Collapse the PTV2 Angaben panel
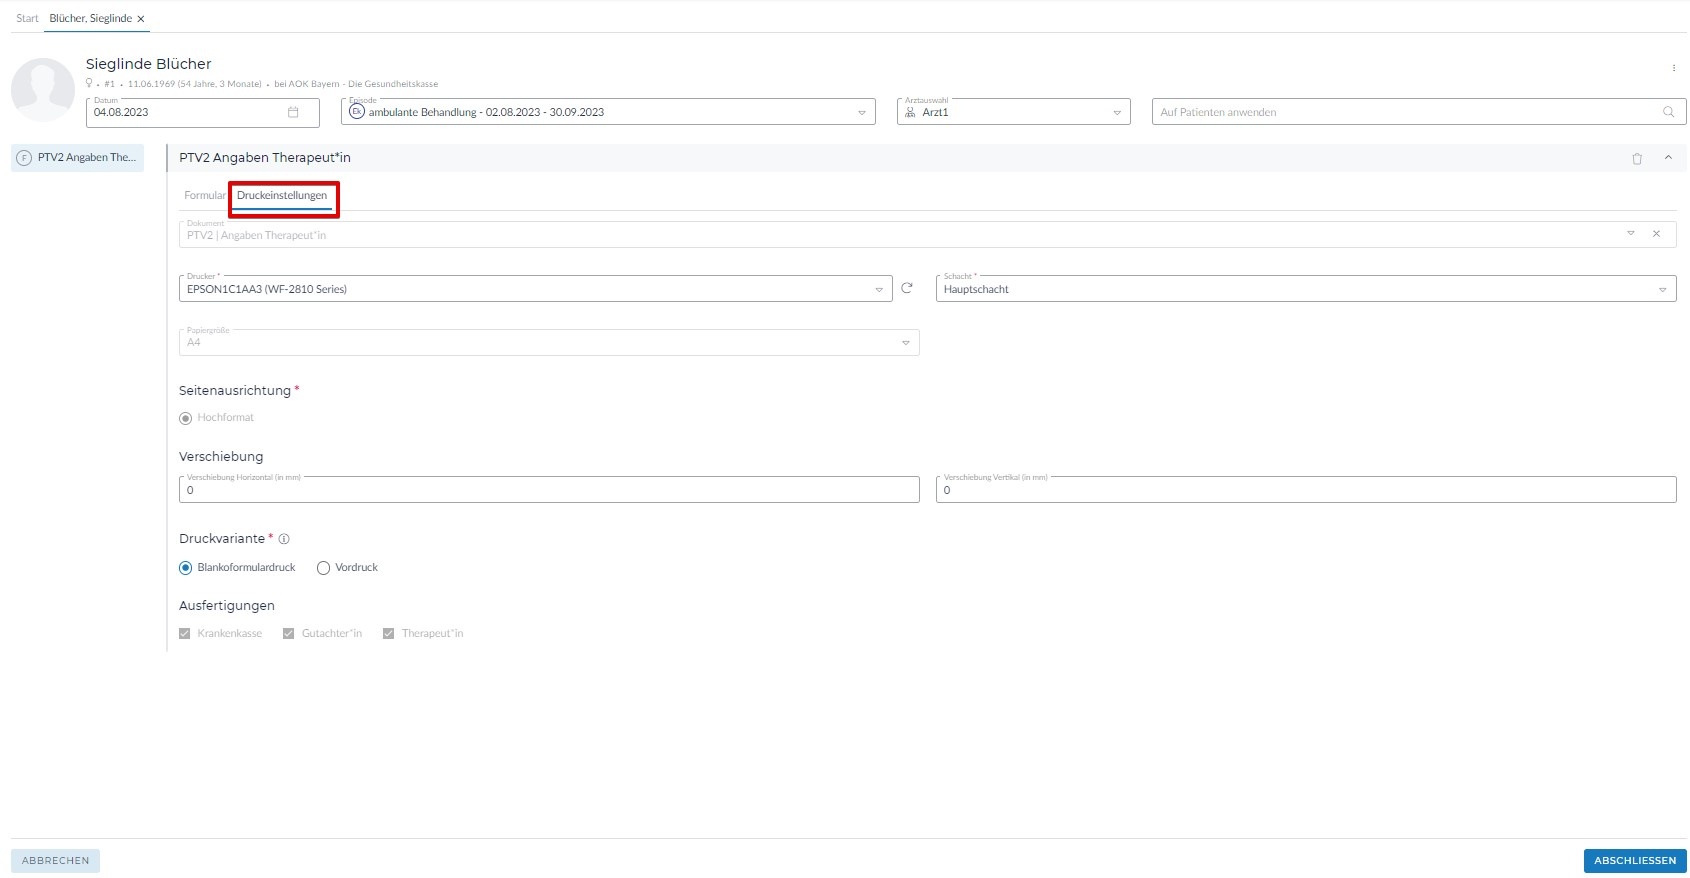Viewport: 1690px width, 878px height. pos(1668,158)
